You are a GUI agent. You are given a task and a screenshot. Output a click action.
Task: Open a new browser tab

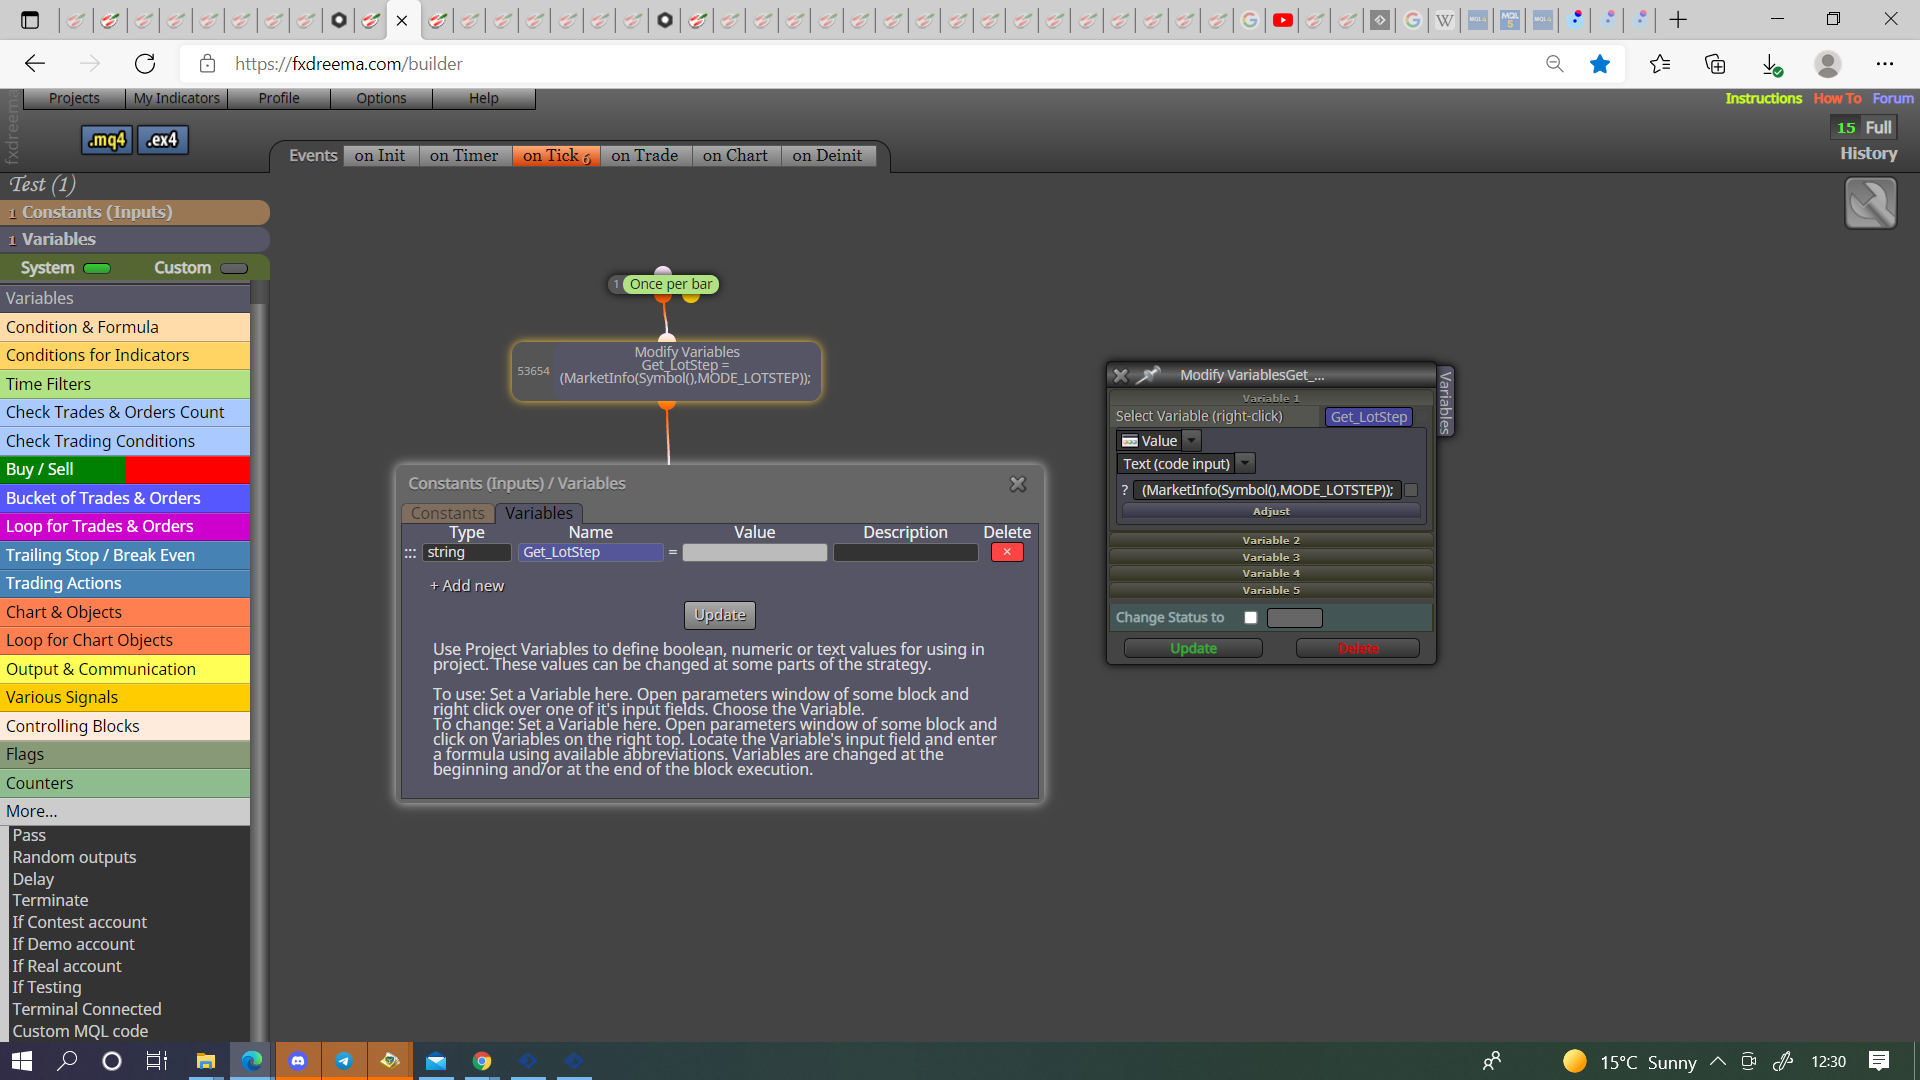click(1678, 20)
